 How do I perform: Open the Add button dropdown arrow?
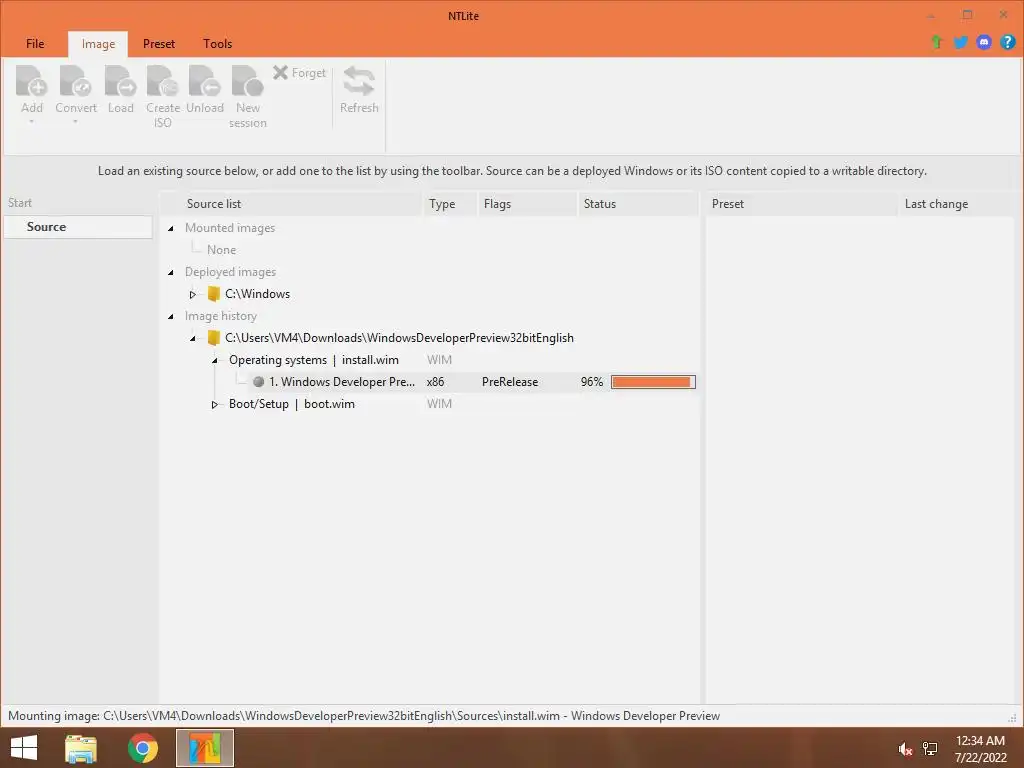[x=31, y=121]
